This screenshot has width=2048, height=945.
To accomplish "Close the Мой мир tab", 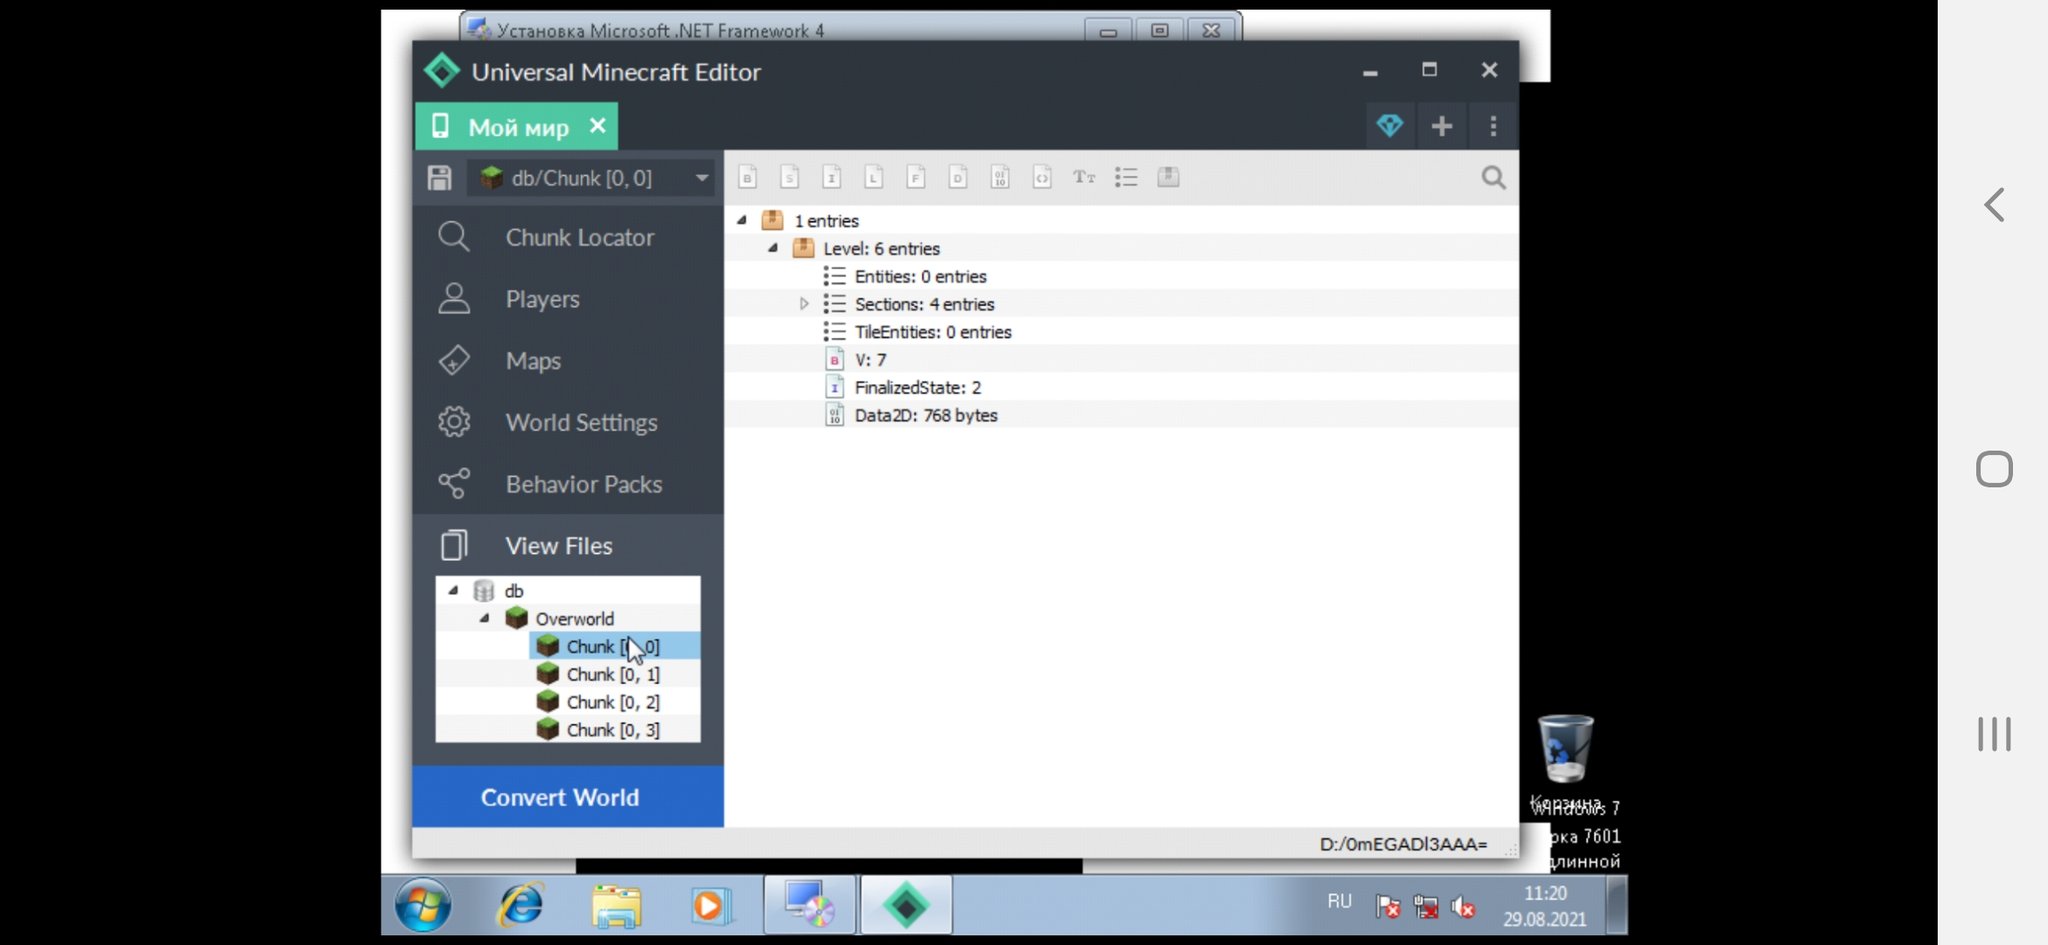I will [598, 126].
